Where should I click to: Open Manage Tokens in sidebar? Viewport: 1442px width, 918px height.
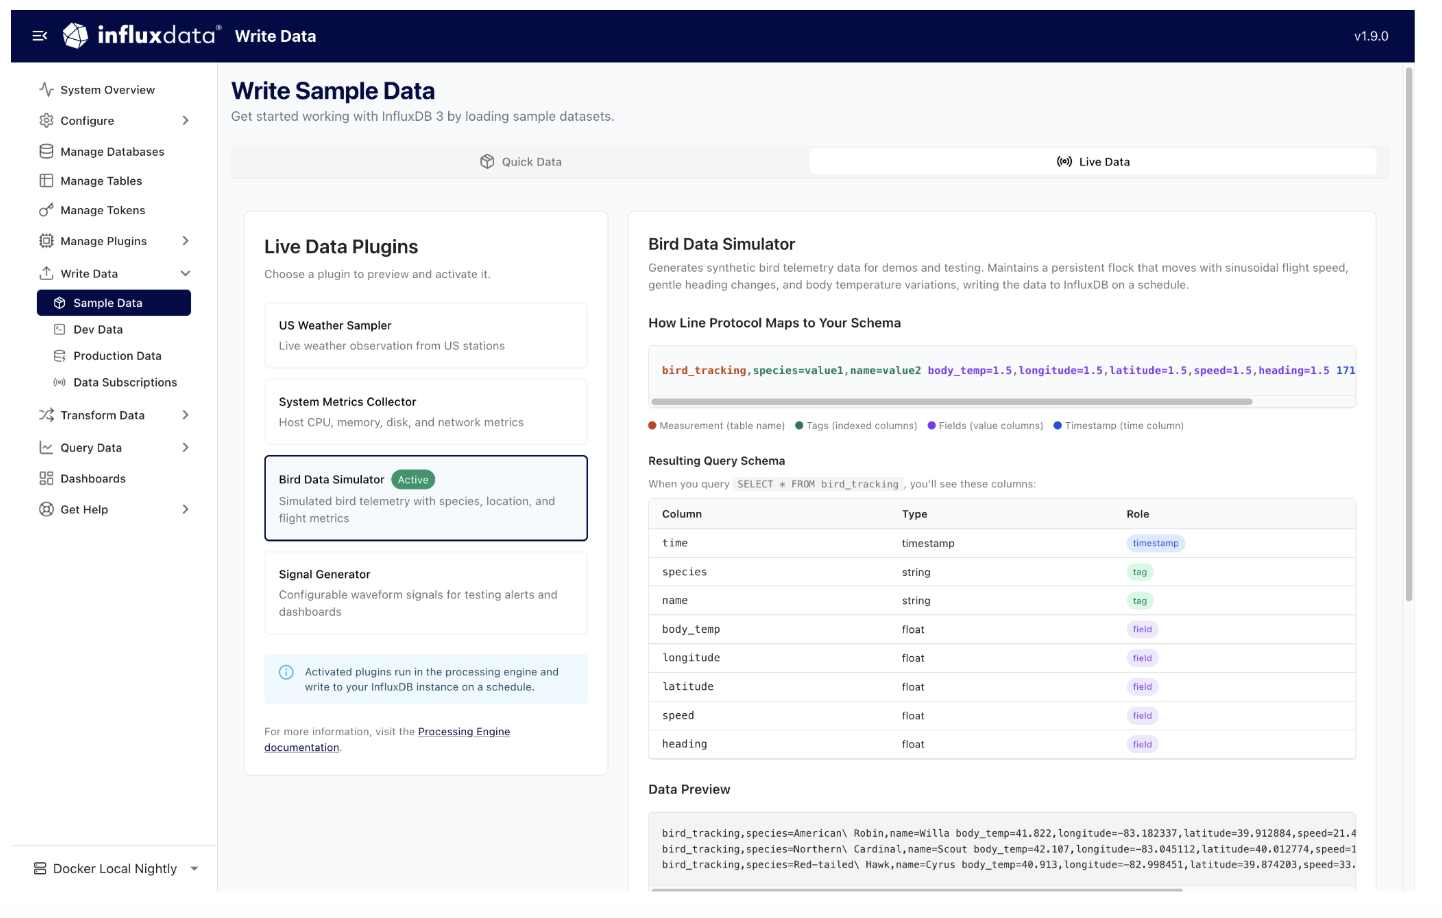[x=103, y=210]
